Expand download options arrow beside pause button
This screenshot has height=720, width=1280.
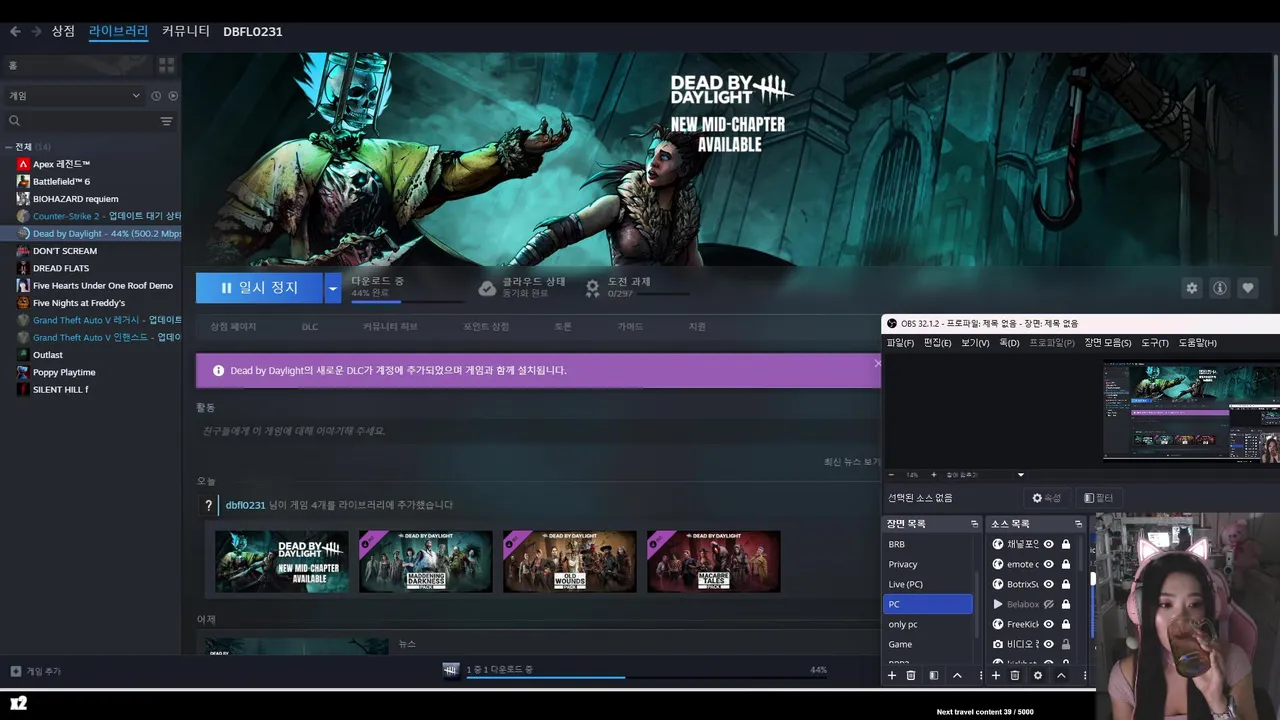click(332, 288)
